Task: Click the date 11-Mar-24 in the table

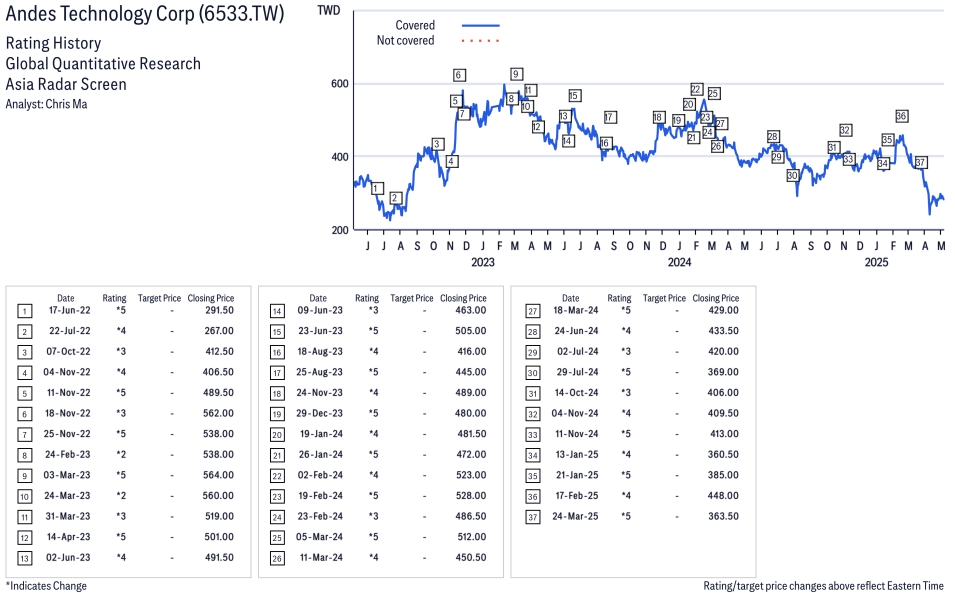Action: tap(321, 558)
